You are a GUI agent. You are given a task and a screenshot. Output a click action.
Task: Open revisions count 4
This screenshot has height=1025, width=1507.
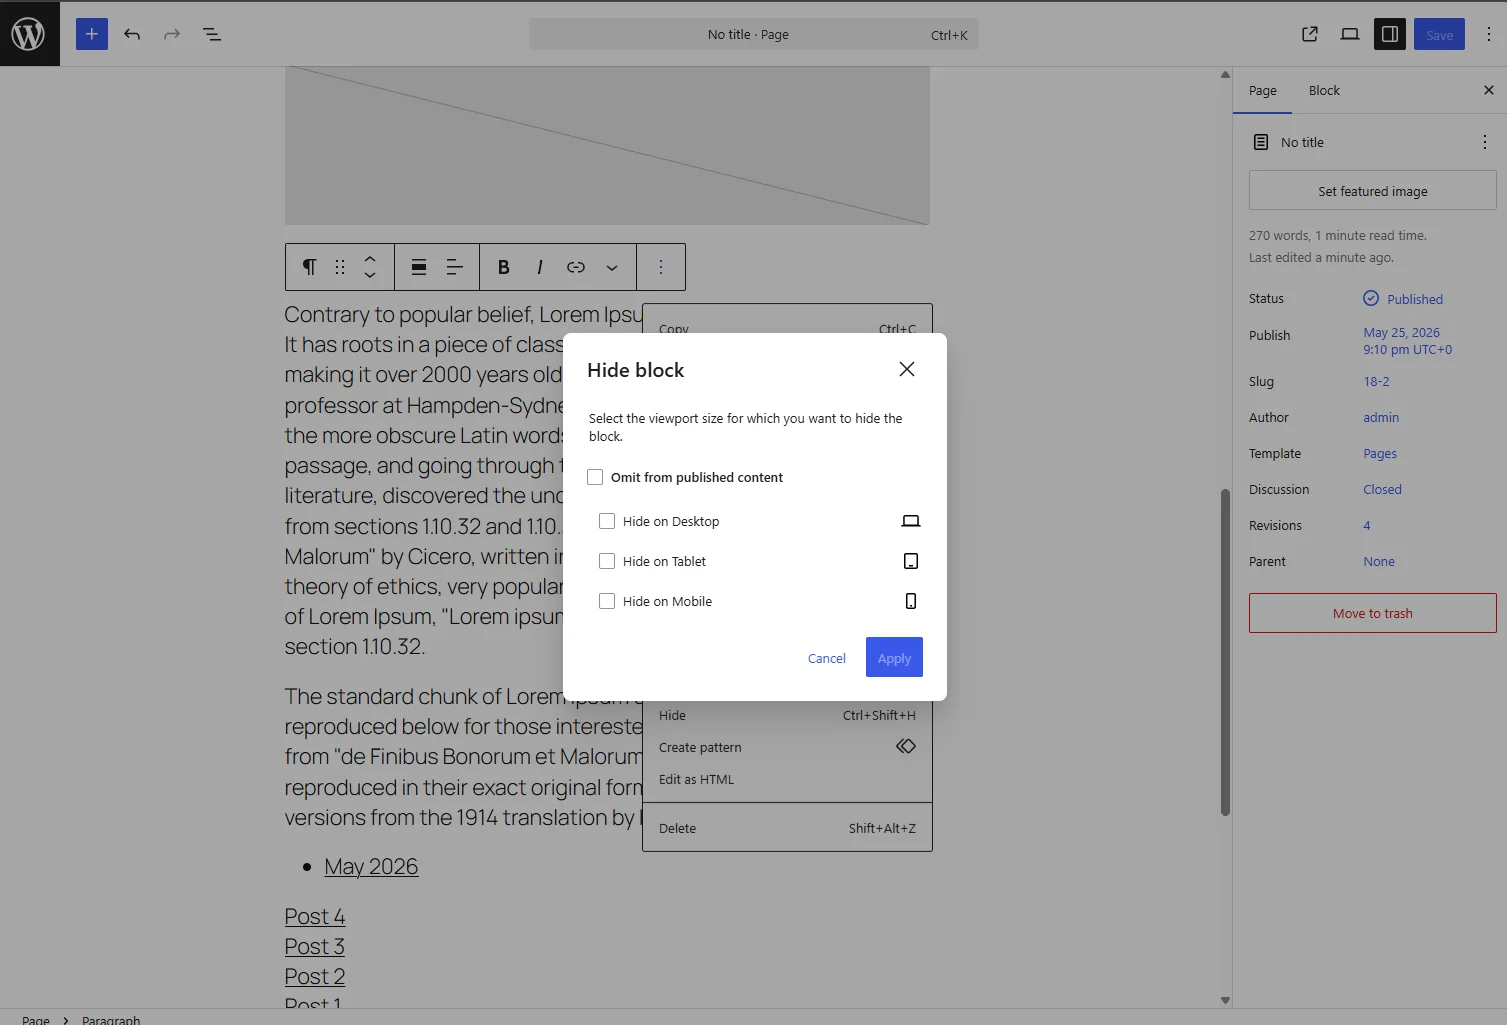(1367, 525)
